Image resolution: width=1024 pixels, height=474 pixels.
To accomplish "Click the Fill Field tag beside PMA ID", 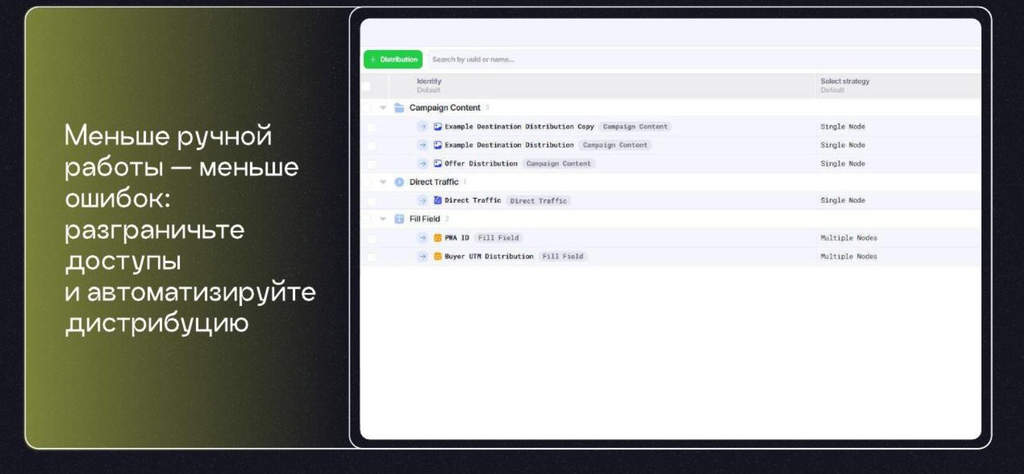I will pyautogui.click(x=498, y=238).
